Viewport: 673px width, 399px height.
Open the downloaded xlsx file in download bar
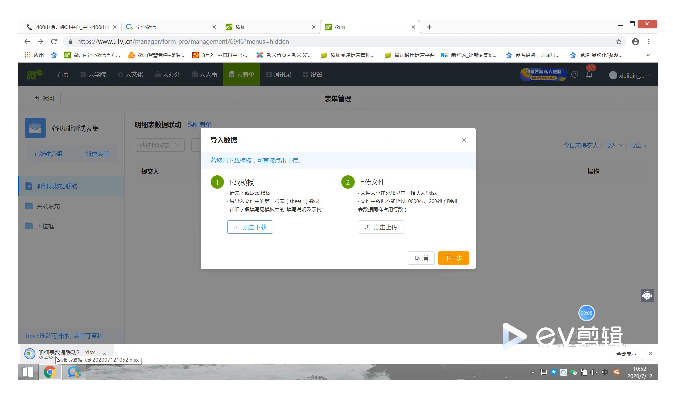60,354
